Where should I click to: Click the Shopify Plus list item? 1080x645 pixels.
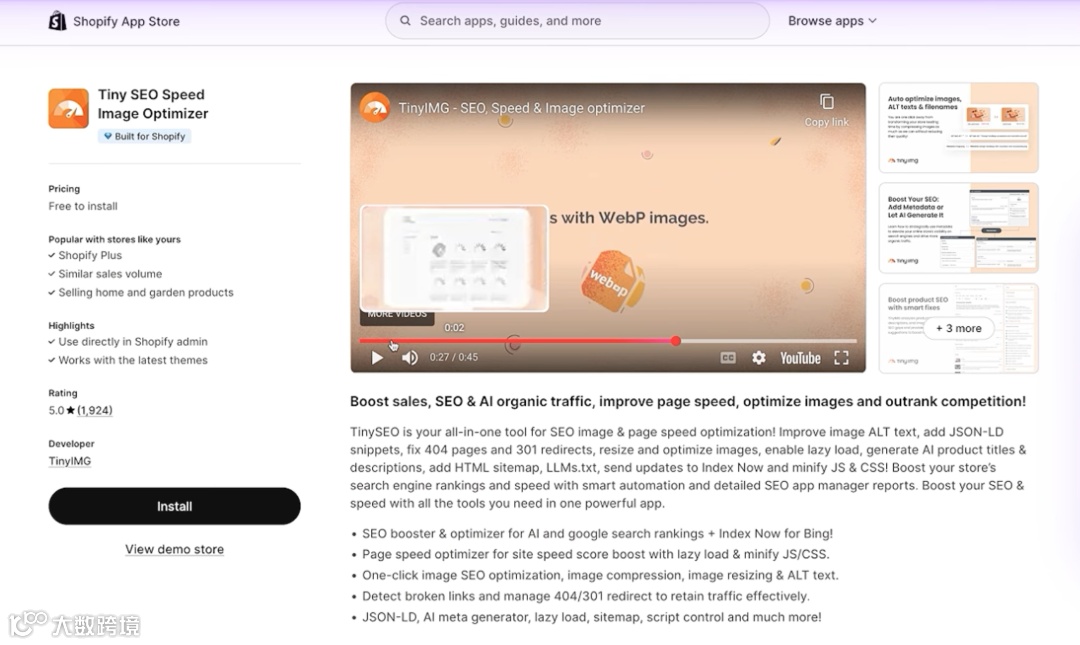(x=90, y=255)
